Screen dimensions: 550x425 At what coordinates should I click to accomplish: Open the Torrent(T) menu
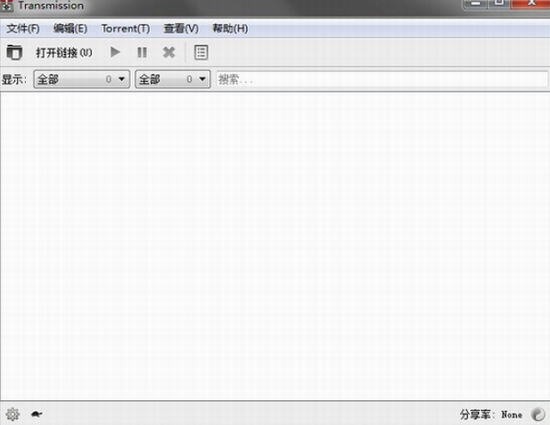[x=126, y=28]
